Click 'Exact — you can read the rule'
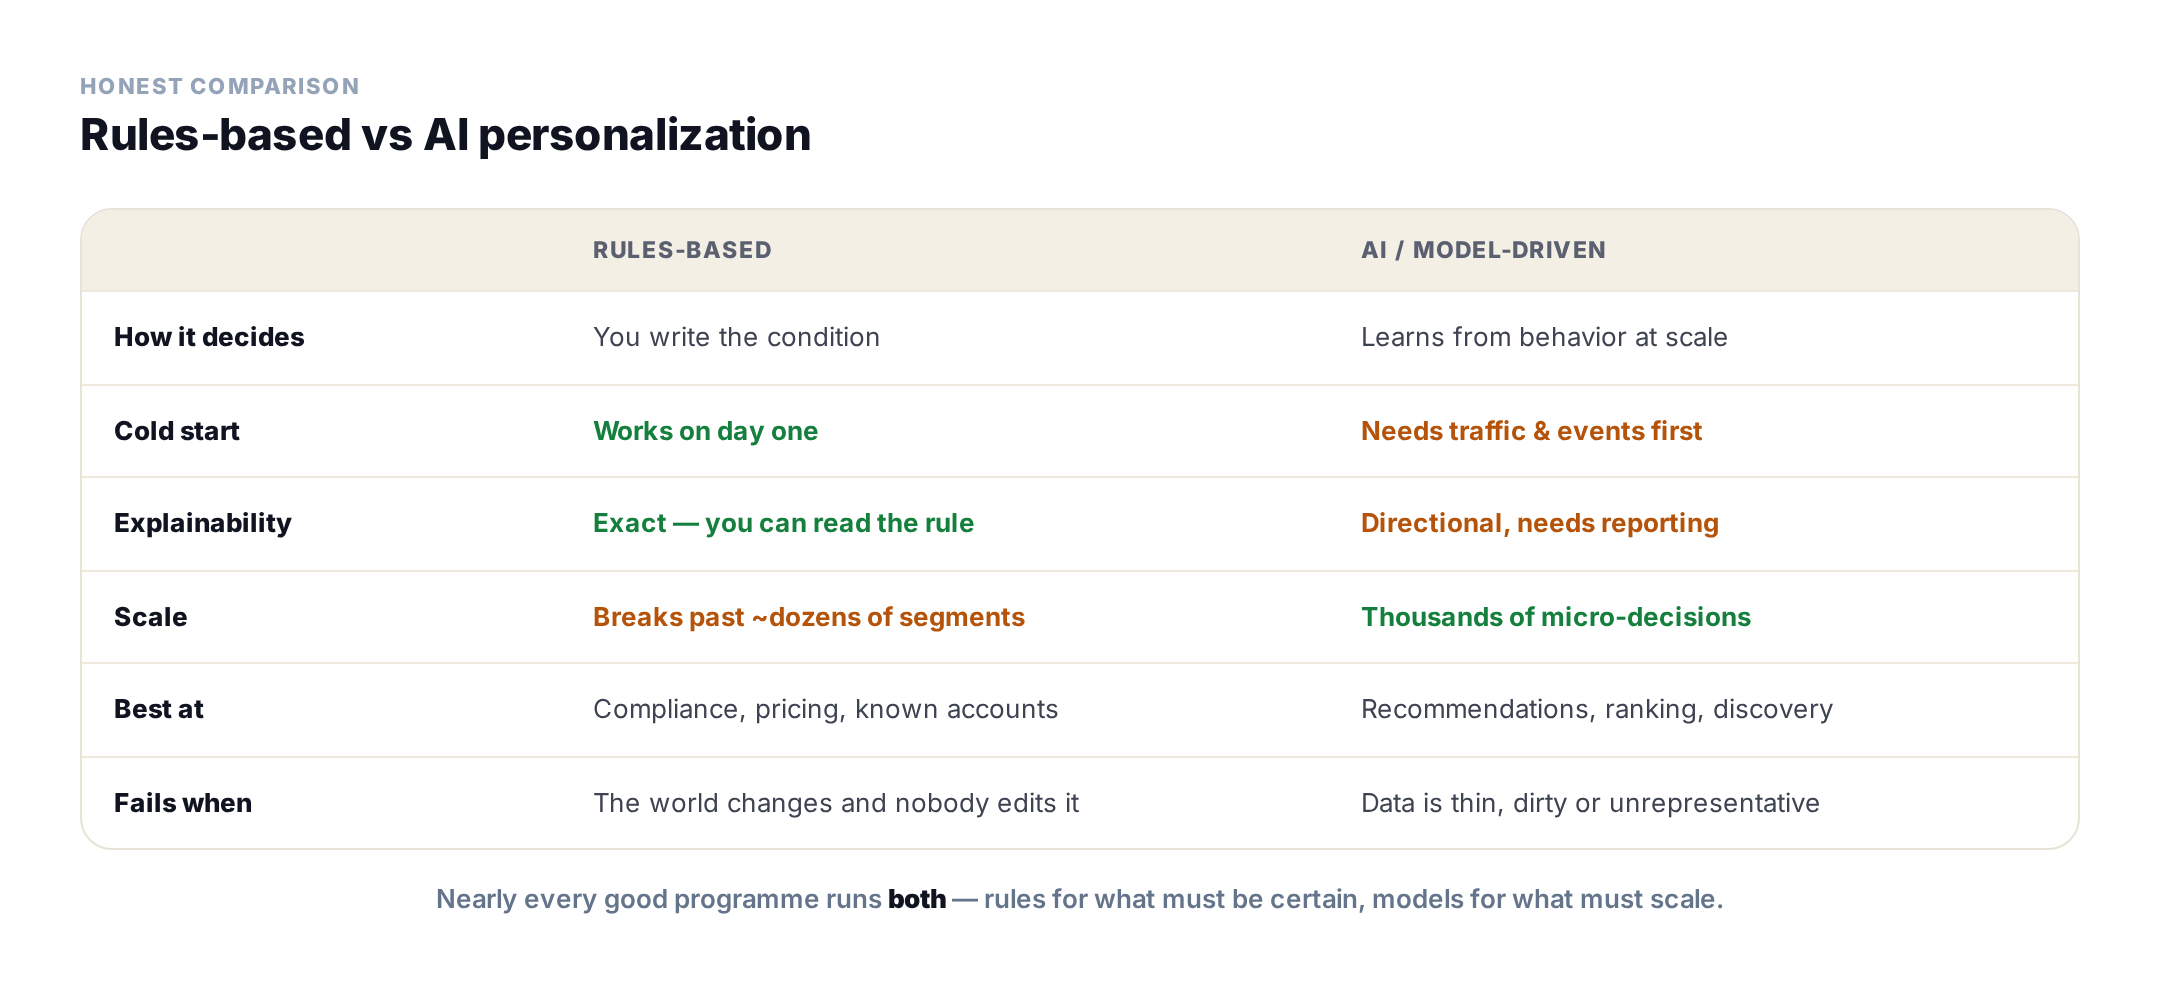This screenshot has height=988, width=2160. point(783,523)
